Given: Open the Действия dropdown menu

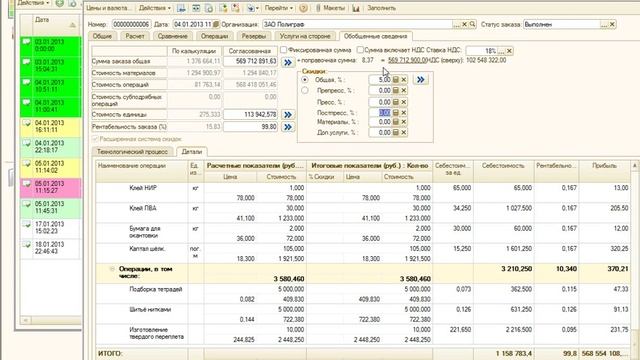Looking at the screenshot, I should point(155,8).
